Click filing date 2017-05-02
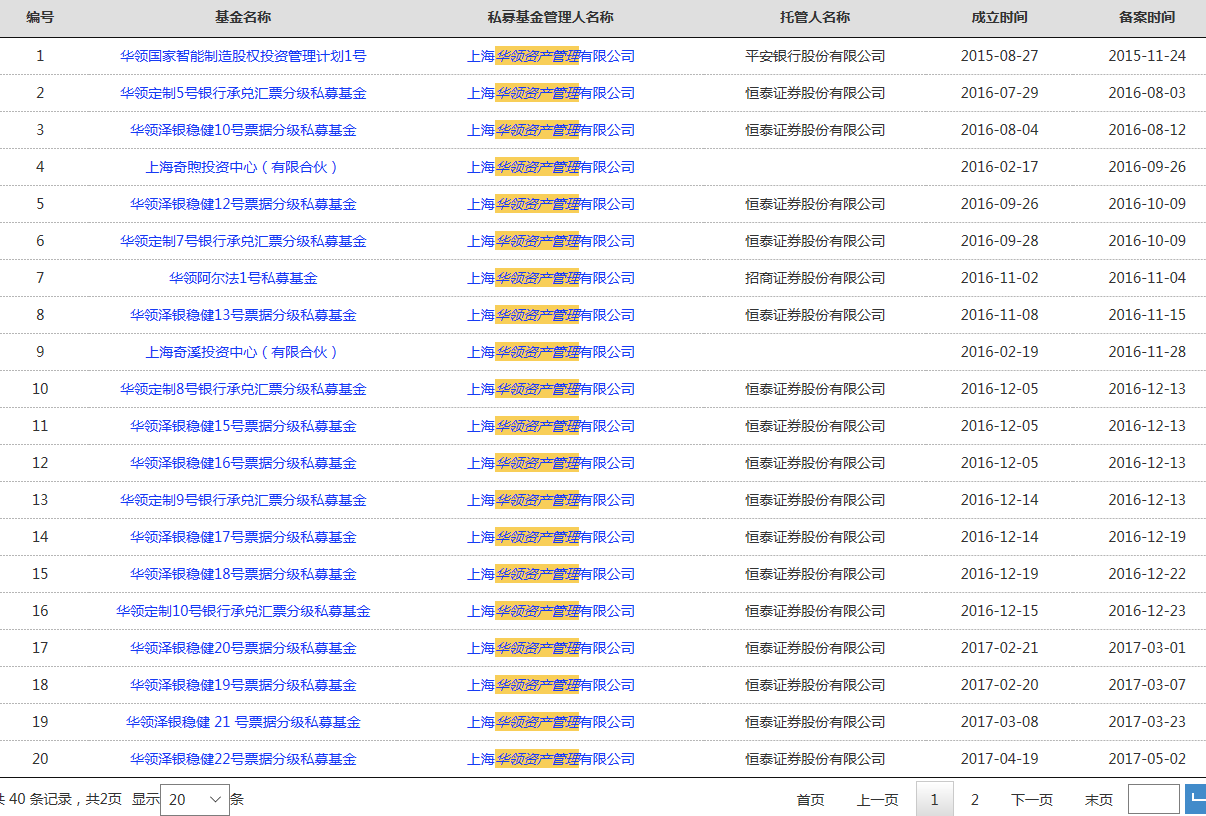 1147,759
